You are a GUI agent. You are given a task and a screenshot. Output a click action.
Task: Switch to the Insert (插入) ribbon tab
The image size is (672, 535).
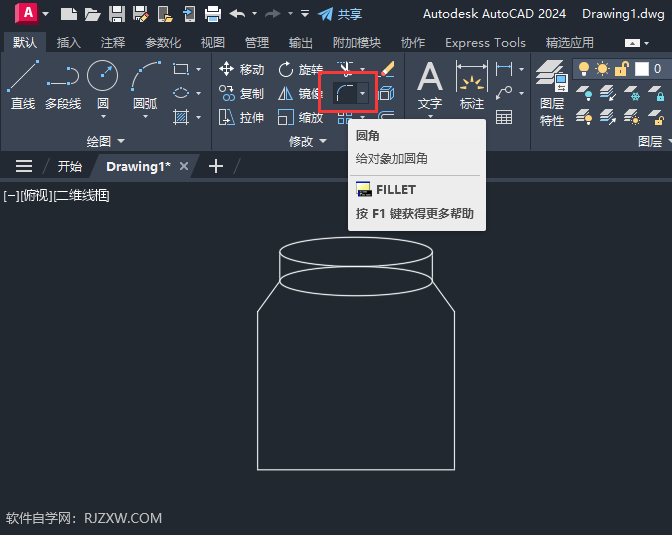tap(69, 42)
